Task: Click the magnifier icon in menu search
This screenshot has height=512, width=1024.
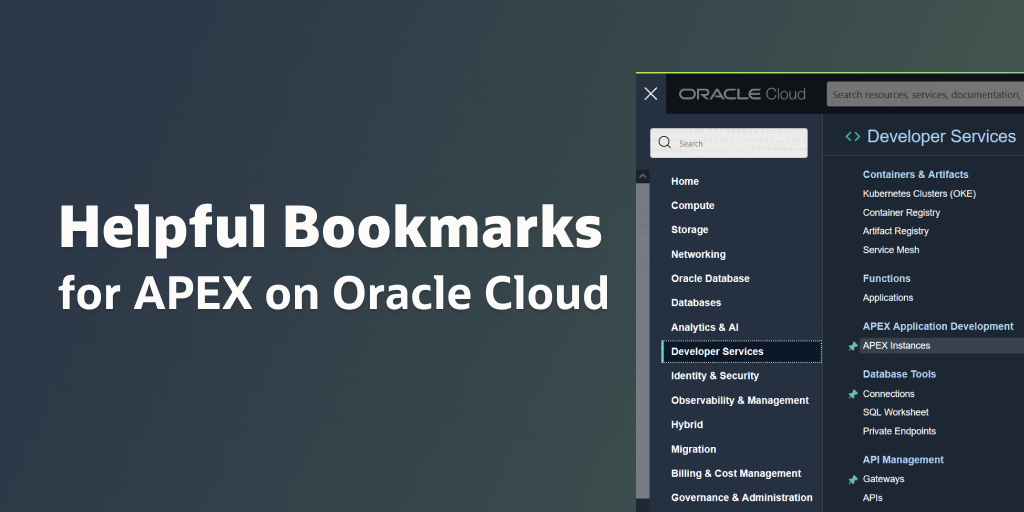Action: coord(665,142)
